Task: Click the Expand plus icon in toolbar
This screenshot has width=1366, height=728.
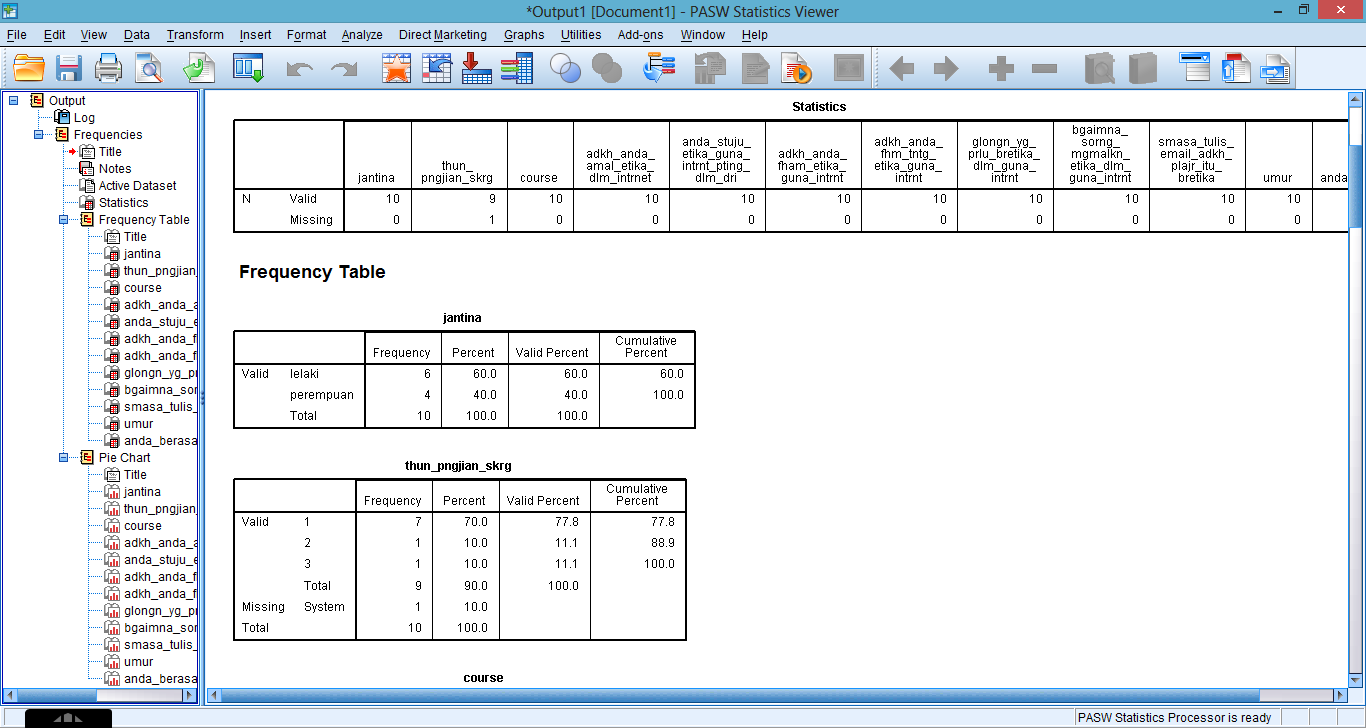Action: tap(1000, 68)
